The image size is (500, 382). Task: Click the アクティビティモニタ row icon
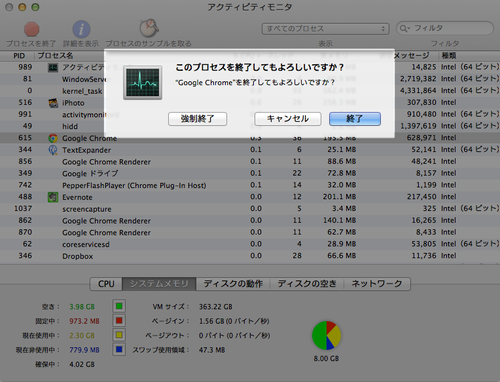pyautogui.click(x=53, y=68)
